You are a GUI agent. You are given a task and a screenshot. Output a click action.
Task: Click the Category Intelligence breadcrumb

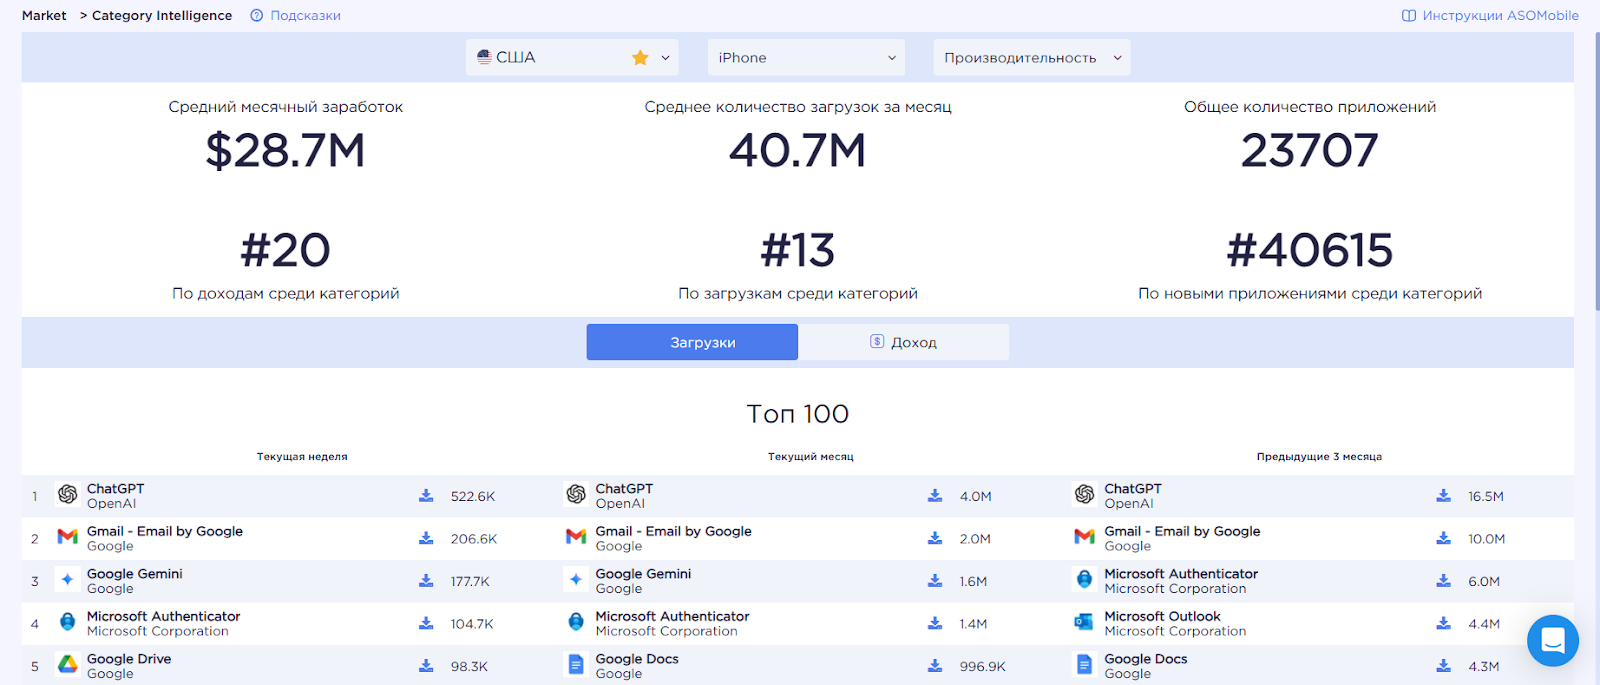coord(162,16)
